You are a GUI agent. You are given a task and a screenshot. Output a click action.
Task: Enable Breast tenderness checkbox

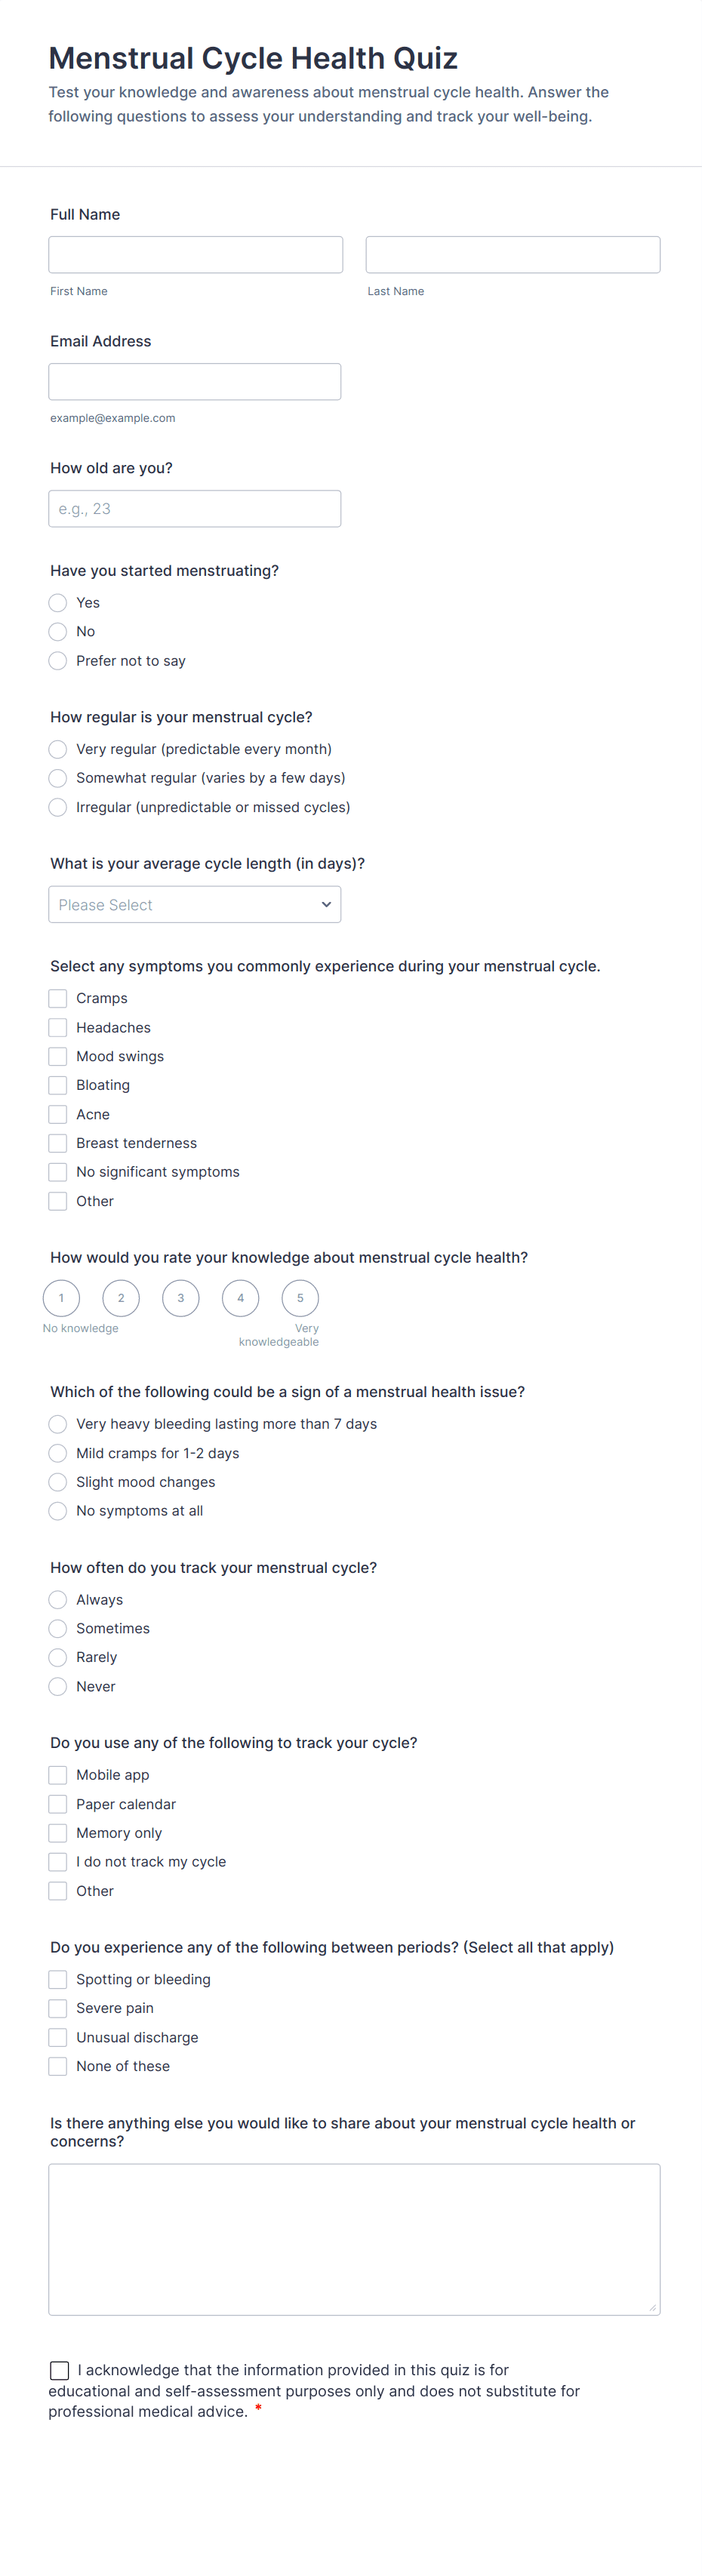pyautogui.click(x=58, y=1143)
